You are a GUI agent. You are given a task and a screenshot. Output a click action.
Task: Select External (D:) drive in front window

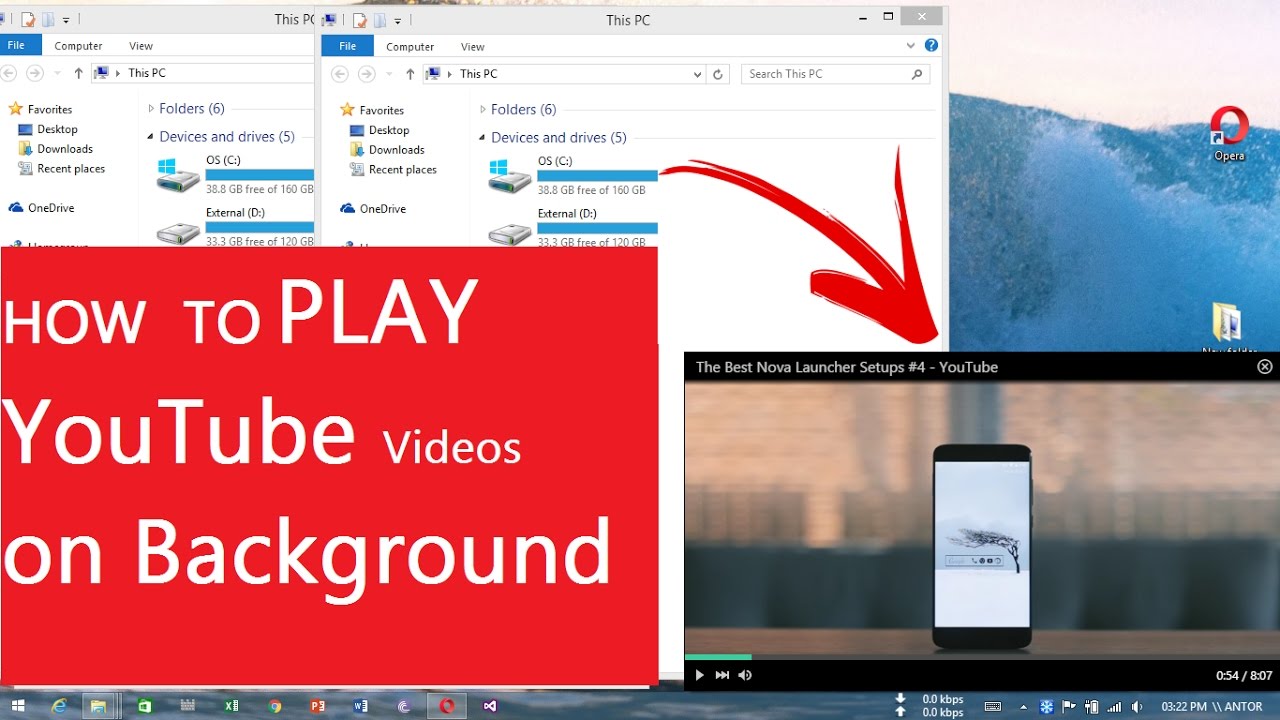[573, 228]
